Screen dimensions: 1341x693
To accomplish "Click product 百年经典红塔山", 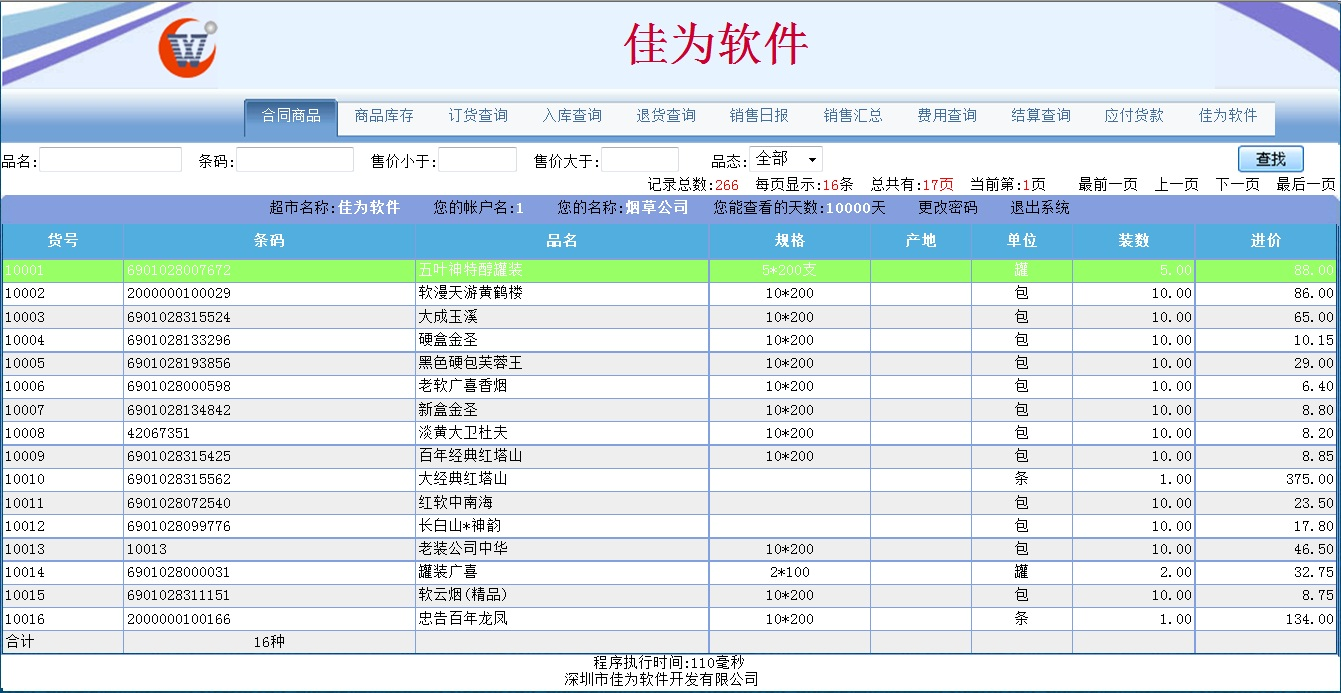I will pyautogui.click(x=471, y=456).
